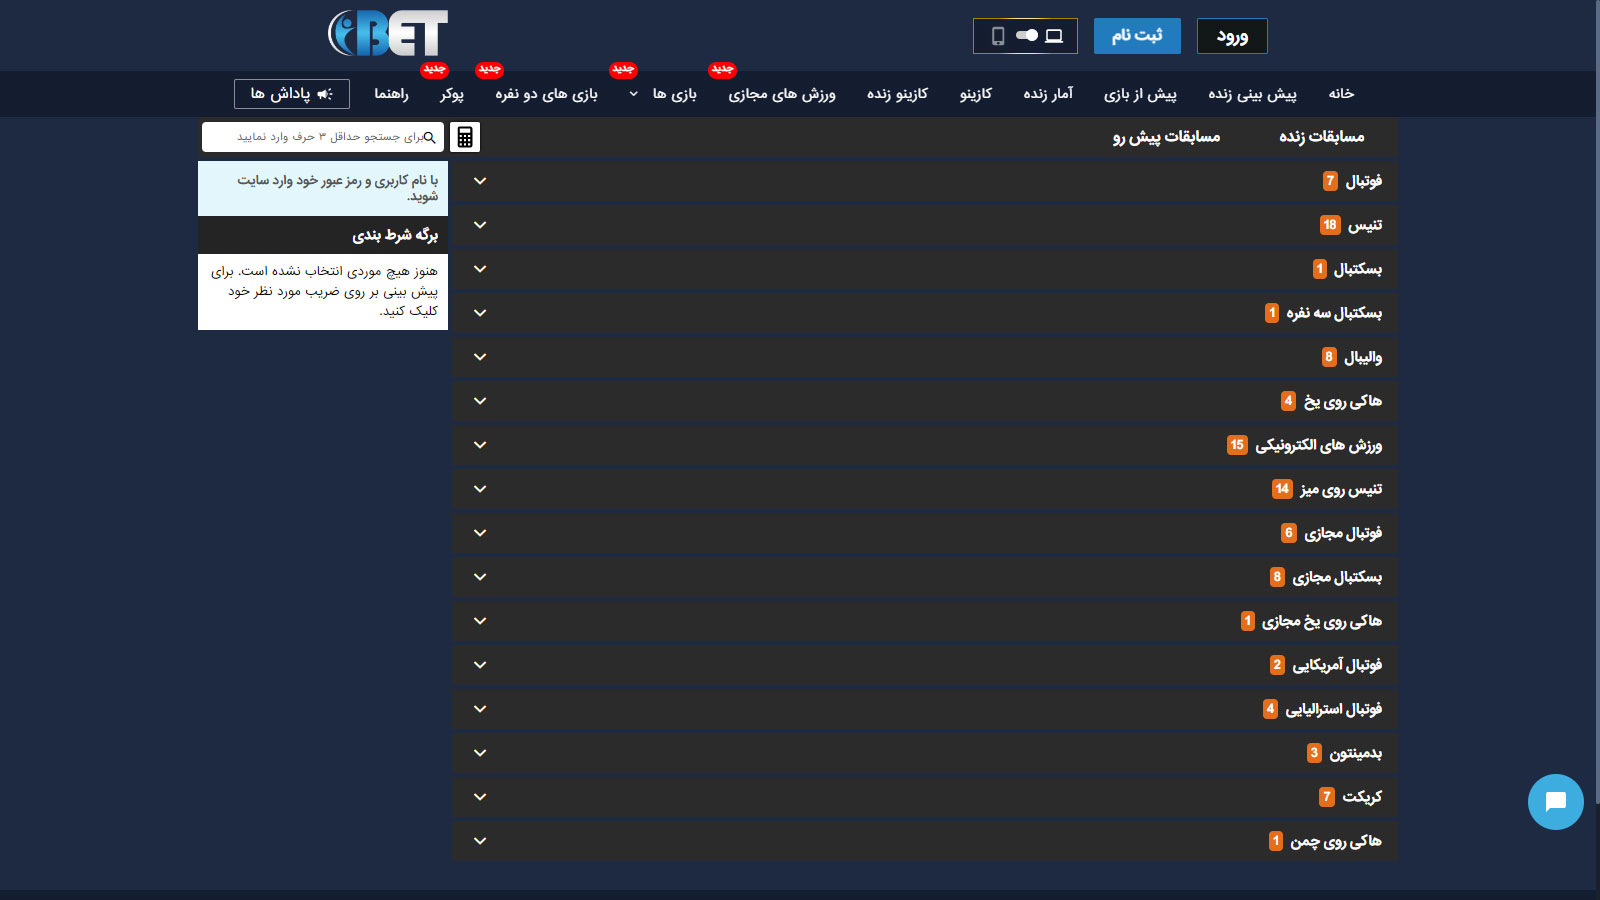The height and width of the screenshot is (900, 1600).
Task: Click the ورود login button
Action: tap(1232, 36)
